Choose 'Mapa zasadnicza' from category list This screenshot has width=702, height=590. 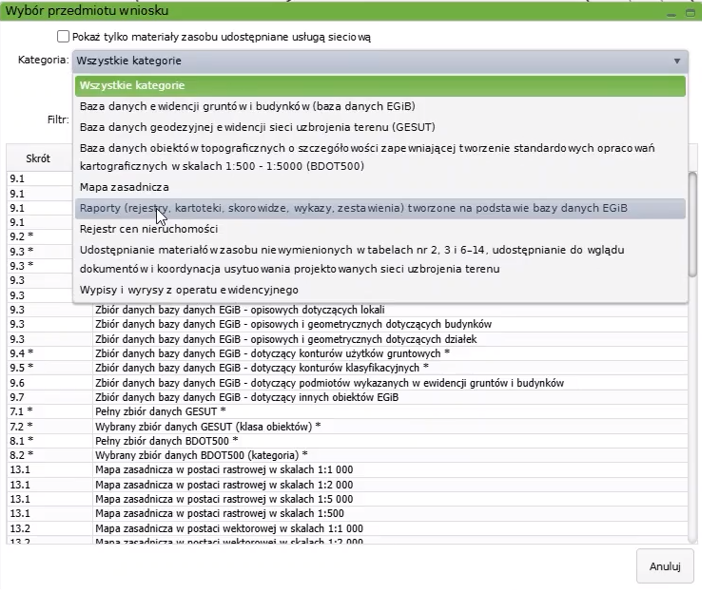(124, 187)
